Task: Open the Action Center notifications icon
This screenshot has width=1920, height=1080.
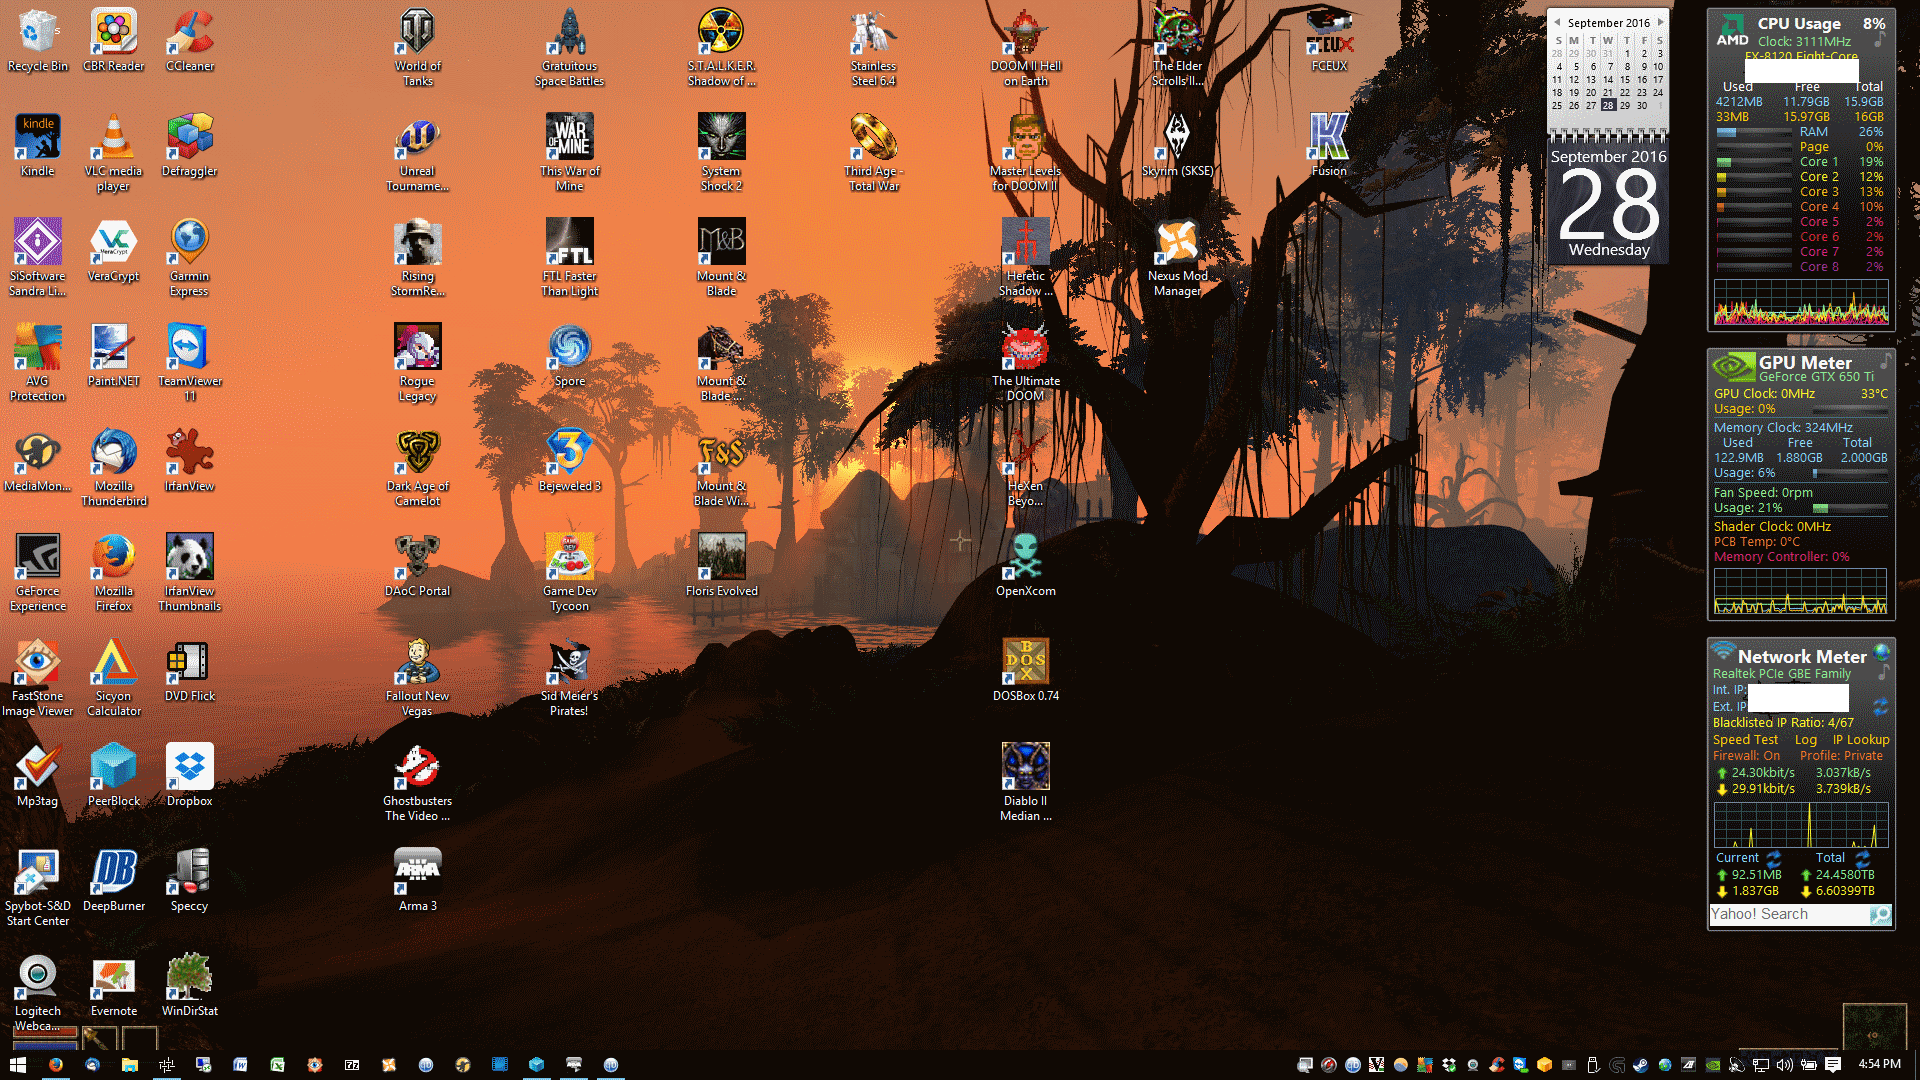Action: pos(1832,1065)
